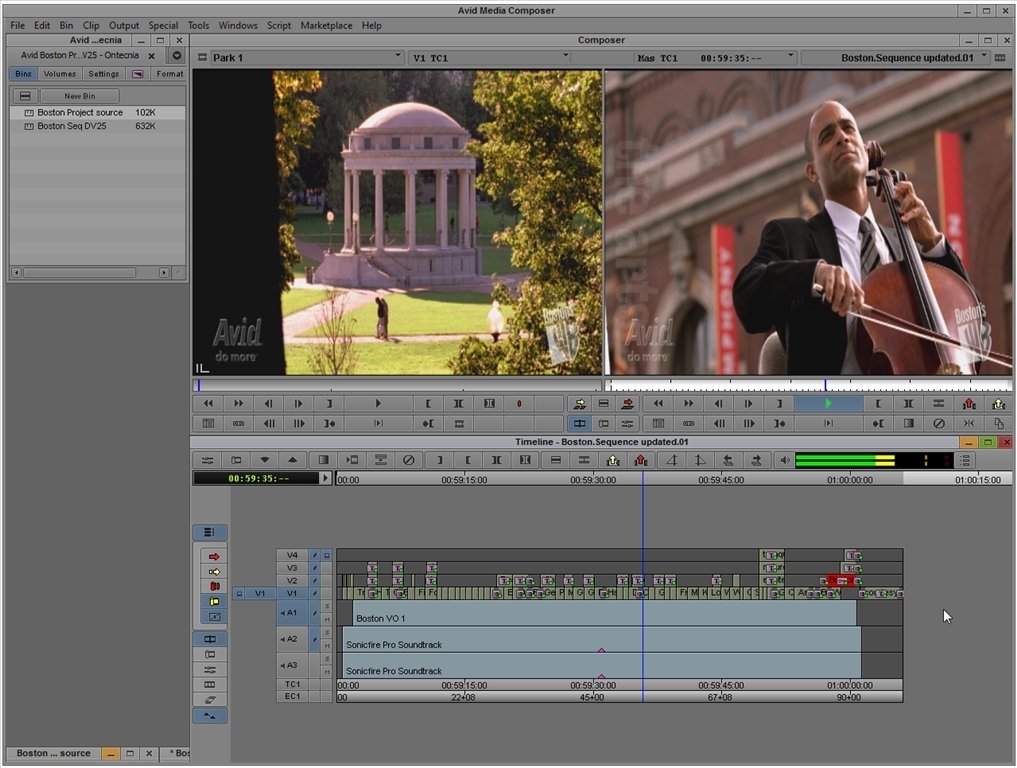
Task: Toggle the V4 video track monitor icon
Action: pyautogui.click(x=327, y=555)
